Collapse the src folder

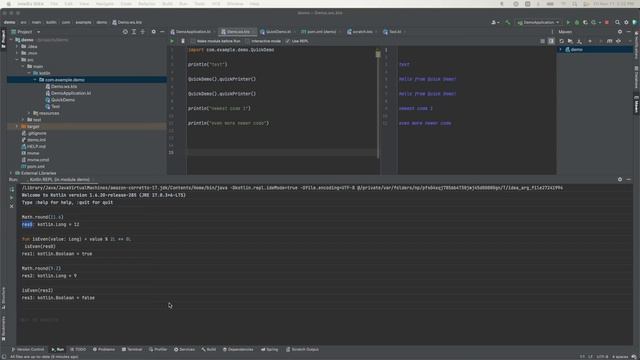point(17,60)
